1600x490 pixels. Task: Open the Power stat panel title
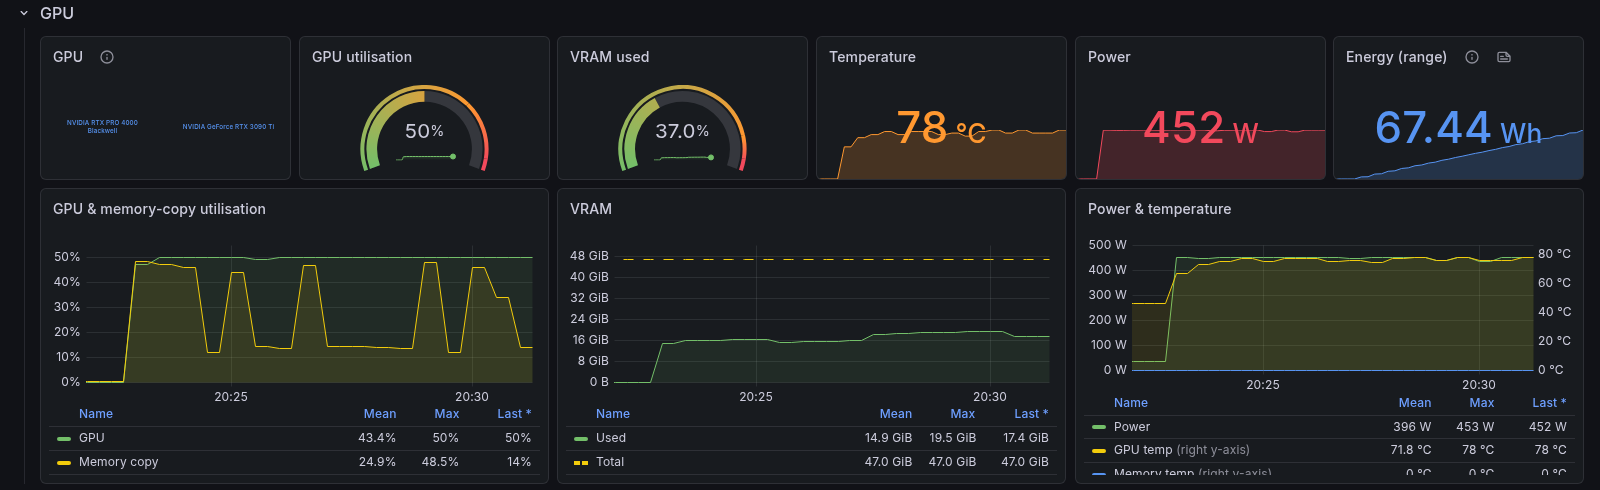(x=1109, y=57)
